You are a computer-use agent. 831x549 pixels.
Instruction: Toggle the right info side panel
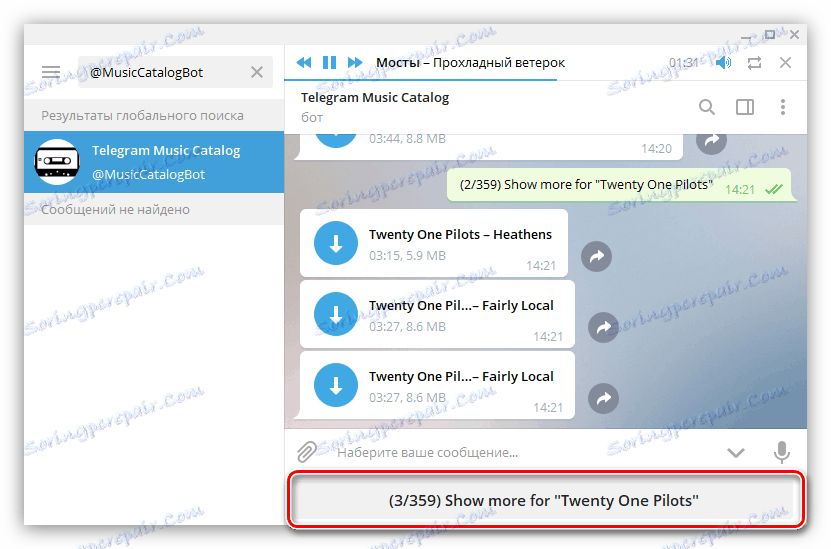(x=745, y=107)
